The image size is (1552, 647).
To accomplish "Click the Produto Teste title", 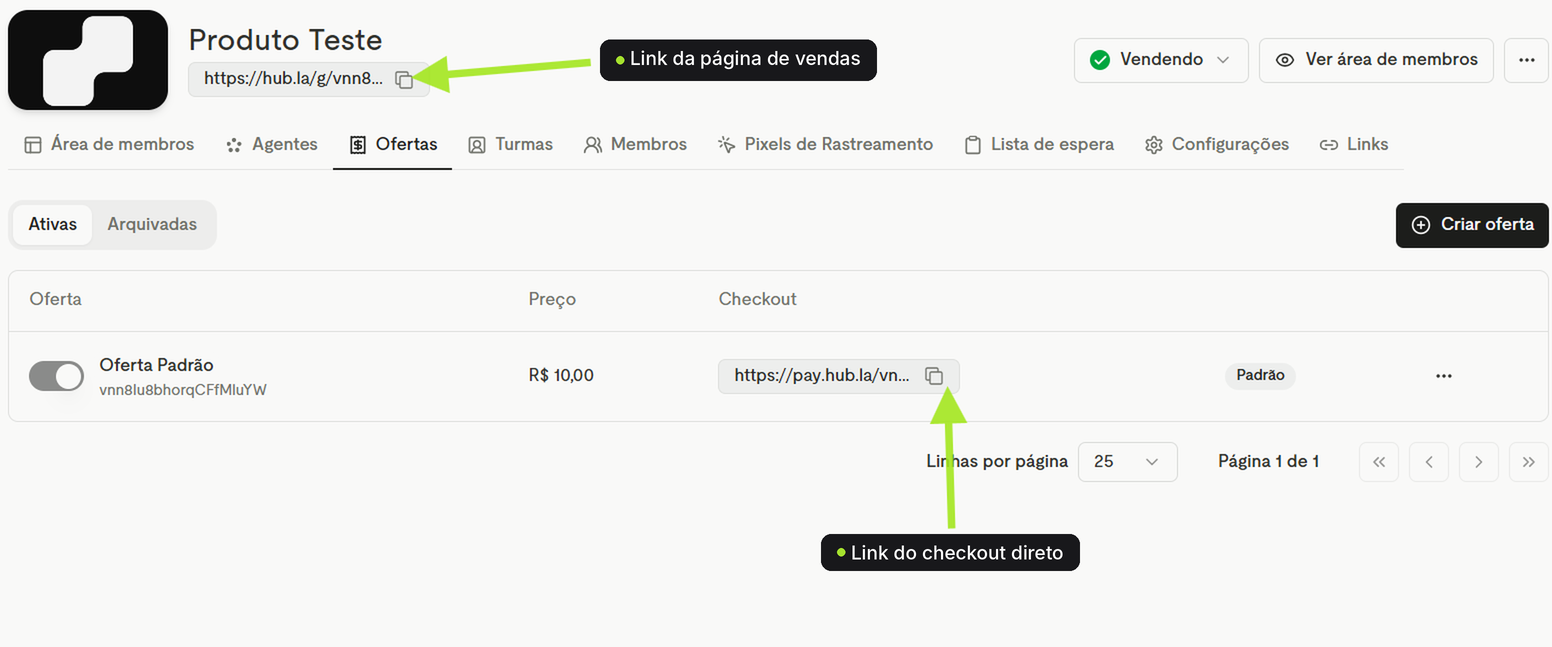I will tap(285, 40).
